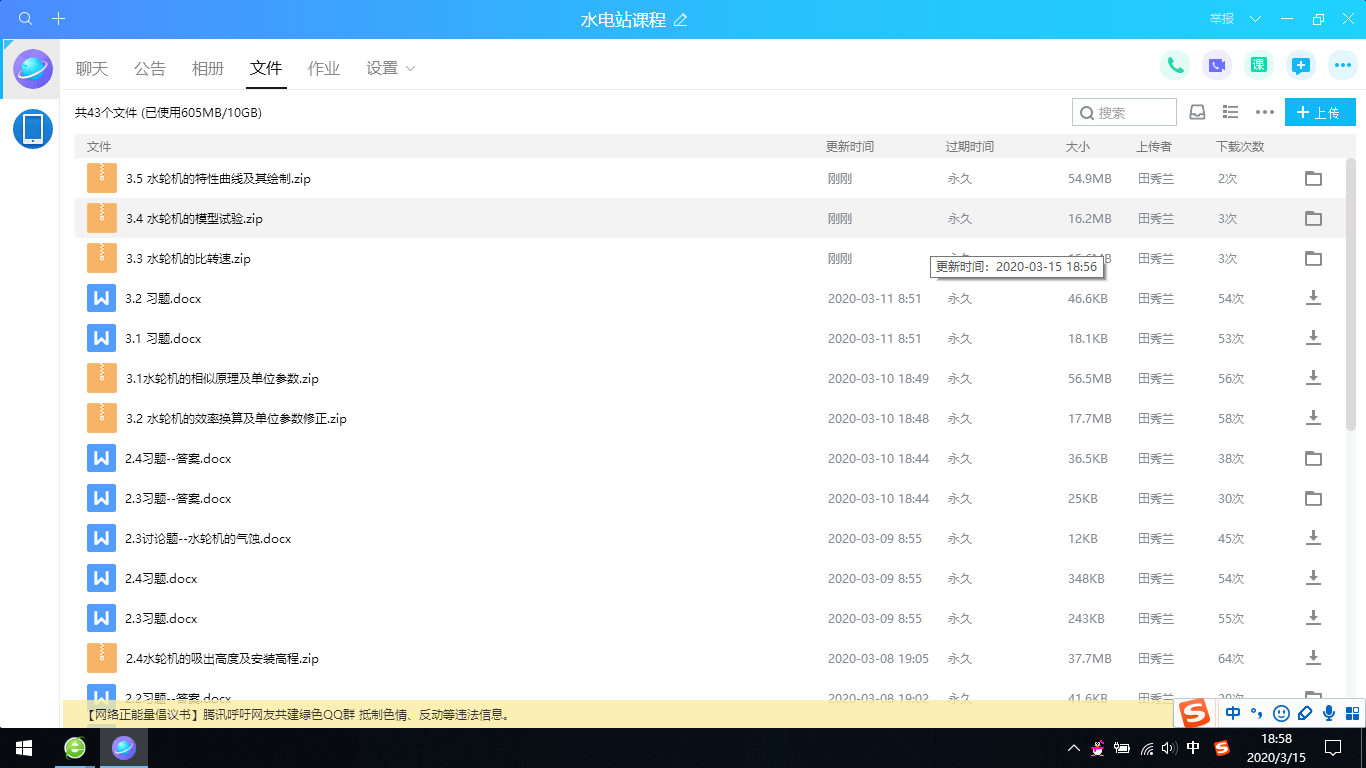
Task: Click the blue 上传 upload button
Action: pos(1319,112)
